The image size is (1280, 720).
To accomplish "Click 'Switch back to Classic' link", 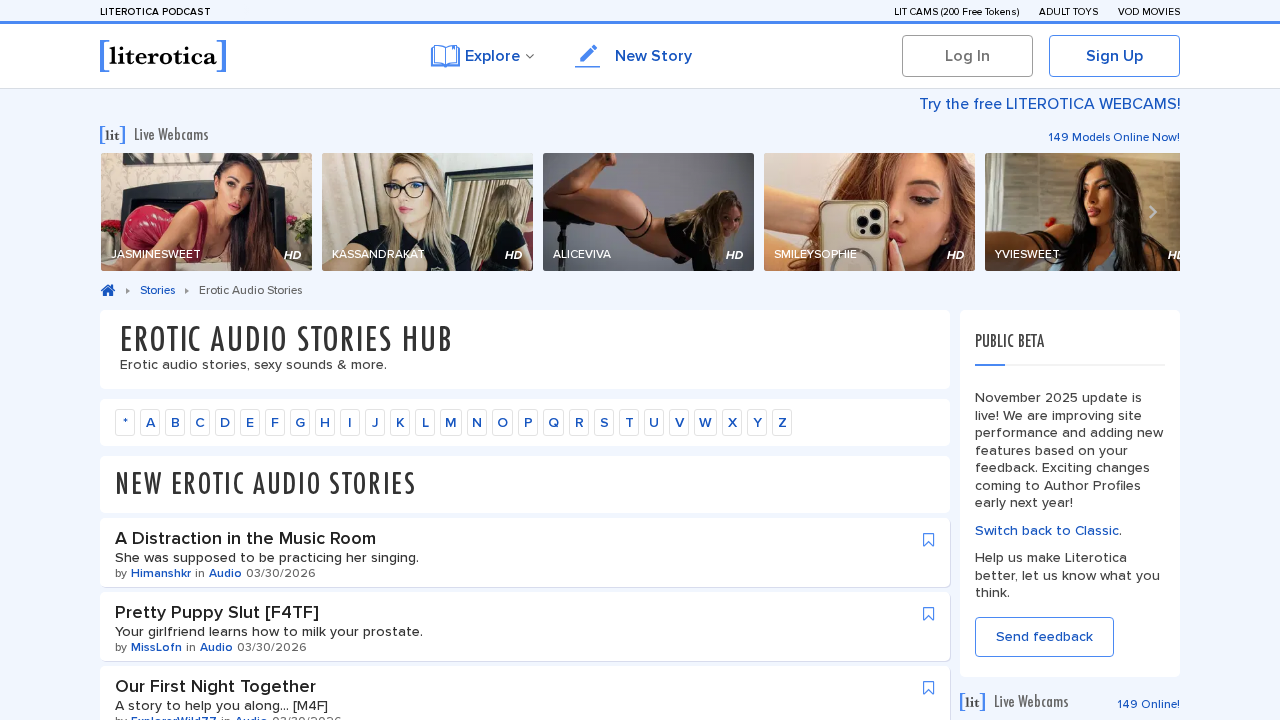I will (x=1047, y=531).
